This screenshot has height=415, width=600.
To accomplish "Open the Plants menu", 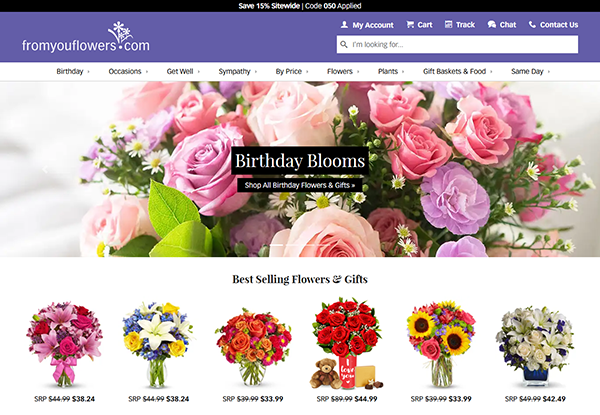I will click(x=388, y=71).
